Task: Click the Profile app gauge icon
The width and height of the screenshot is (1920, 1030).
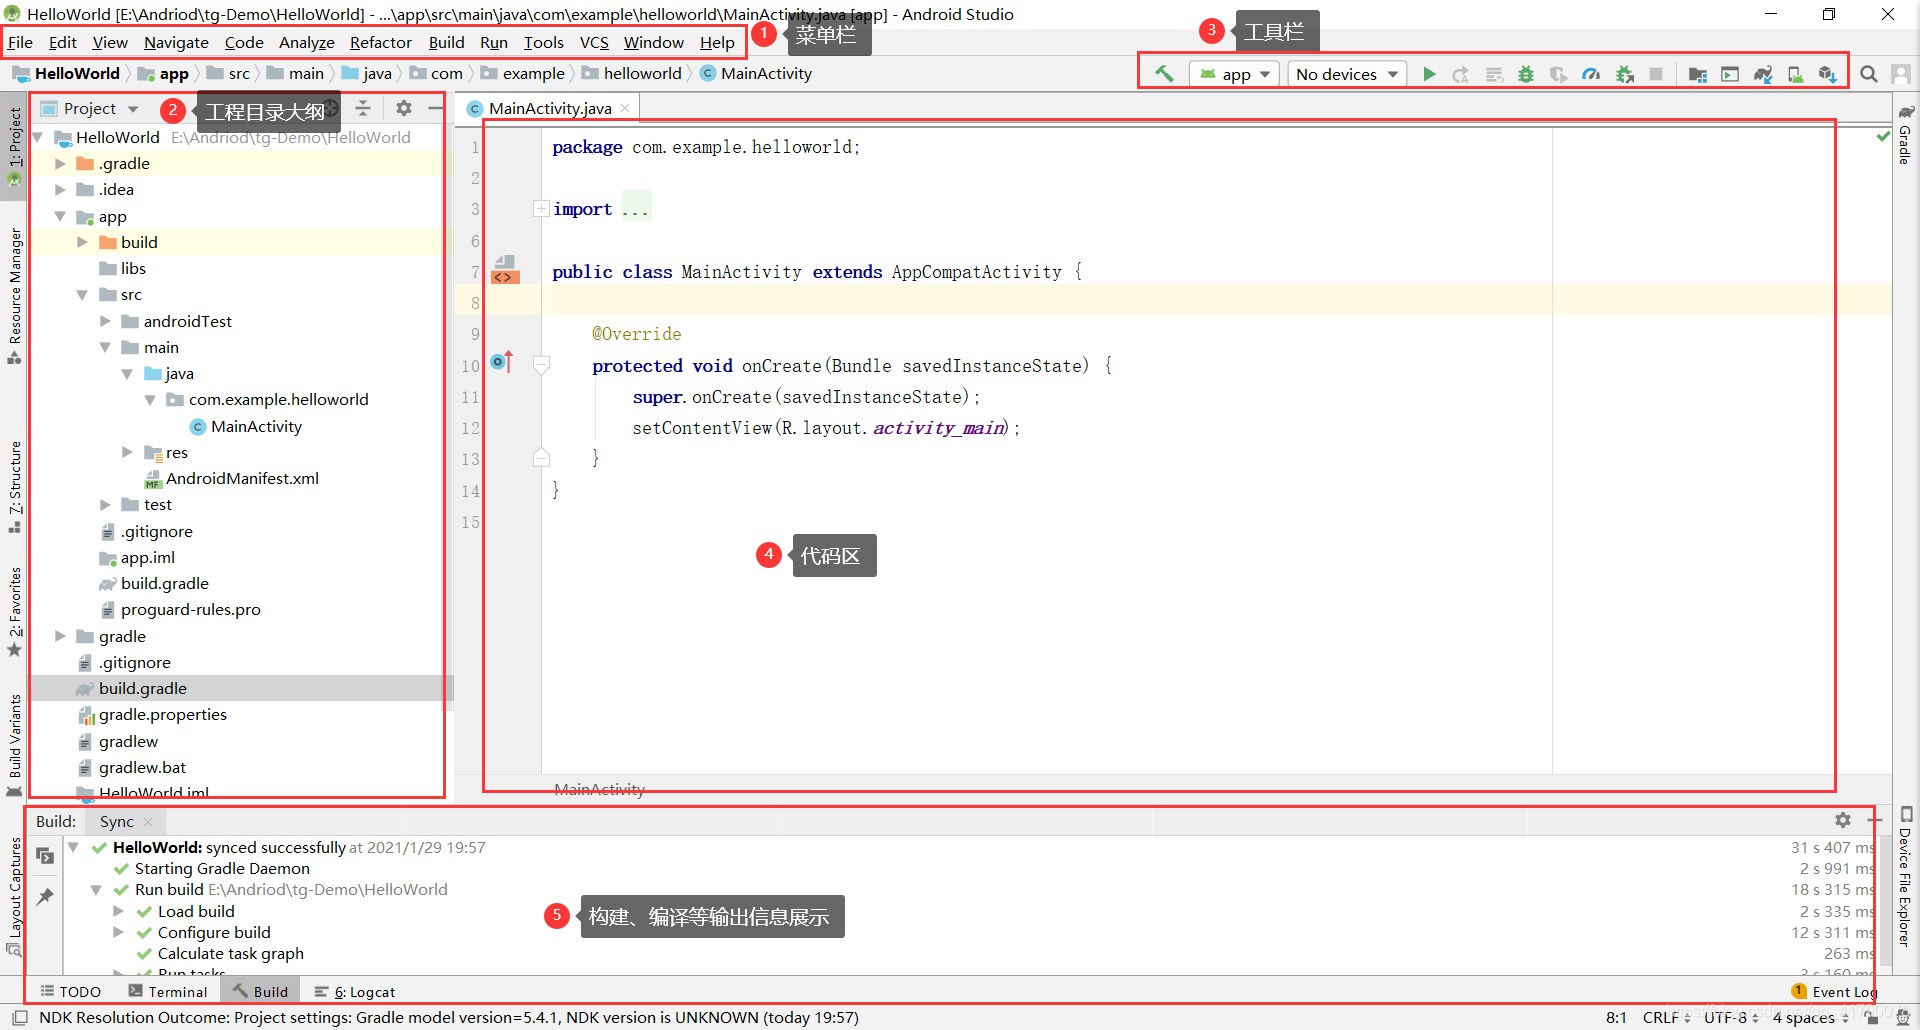Action: coord(1591,74)
